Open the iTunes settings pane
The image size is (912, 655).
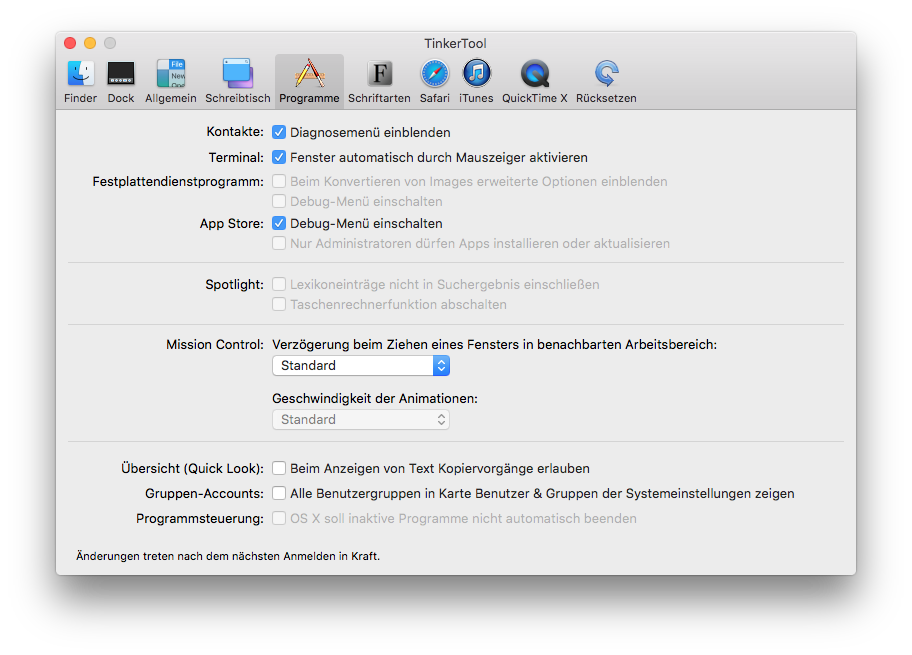click(x=476, y=81)
